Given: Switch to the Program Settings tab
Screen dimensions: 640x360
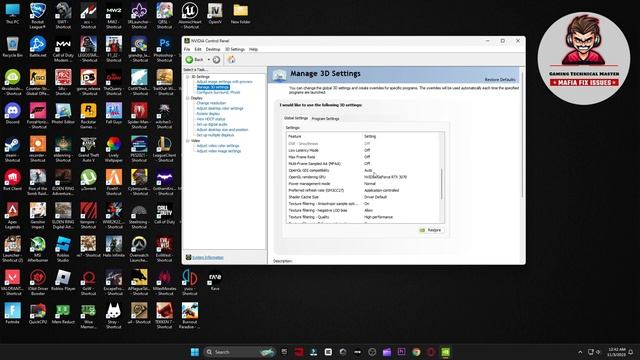Looking at the screenshot, I should tap(325, 118).
